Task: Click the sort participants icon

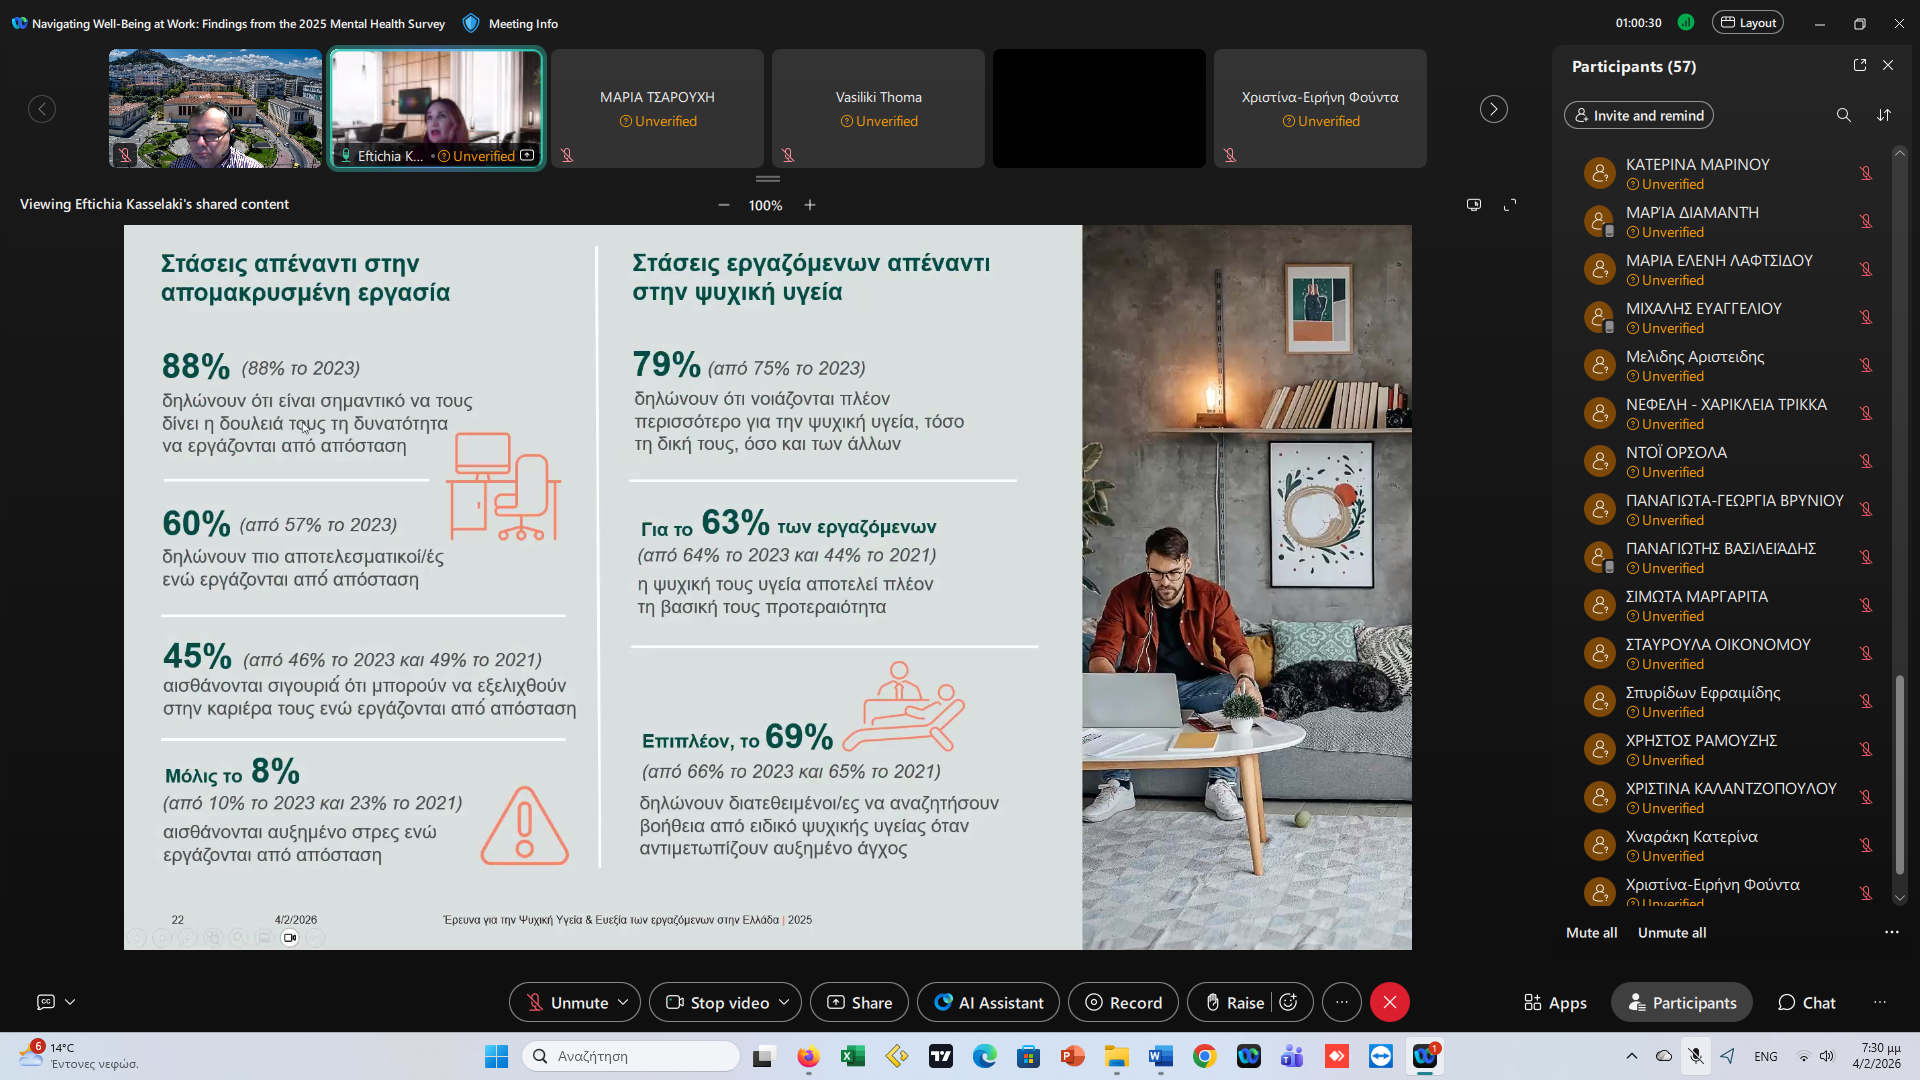Action: tap(1884, 115)
